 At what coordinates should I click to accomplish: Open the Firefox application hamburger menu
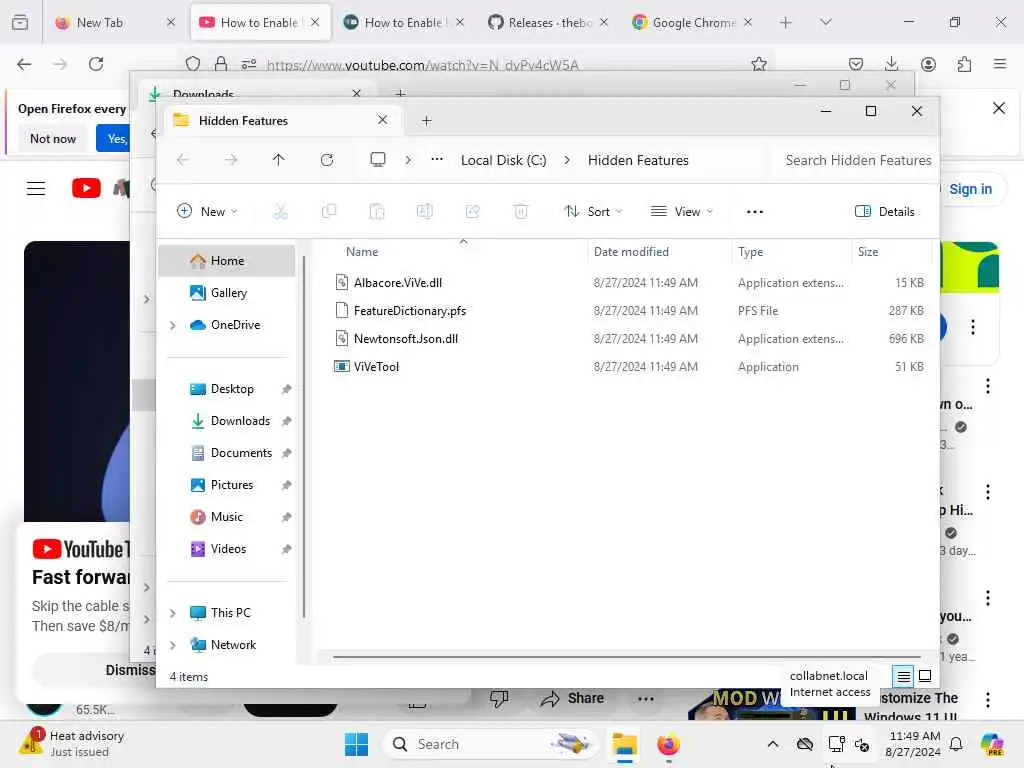coord(1000,64)
